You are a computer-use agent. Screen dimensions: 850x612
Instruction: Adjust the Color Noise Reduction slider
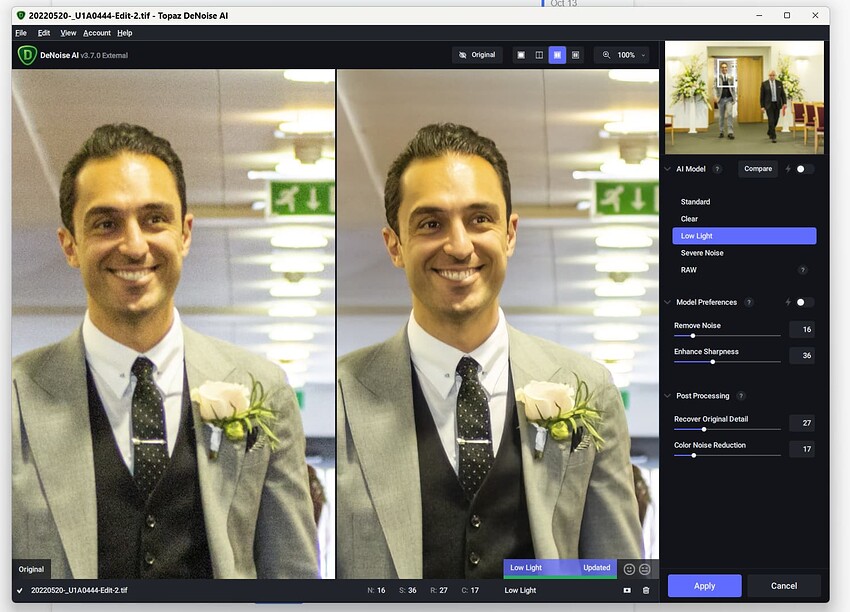pyautogui.click(x=693, y=456)
